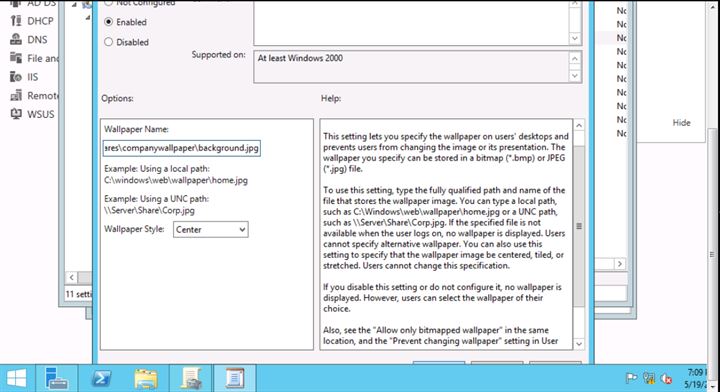Click the Action Center flag tray icon

pos(631,378)
